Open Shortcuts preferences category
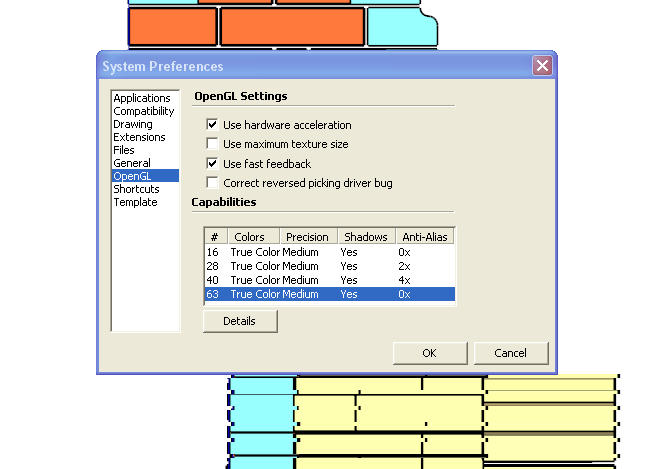This screenshot has height=469, width=669. pos(136,189)
